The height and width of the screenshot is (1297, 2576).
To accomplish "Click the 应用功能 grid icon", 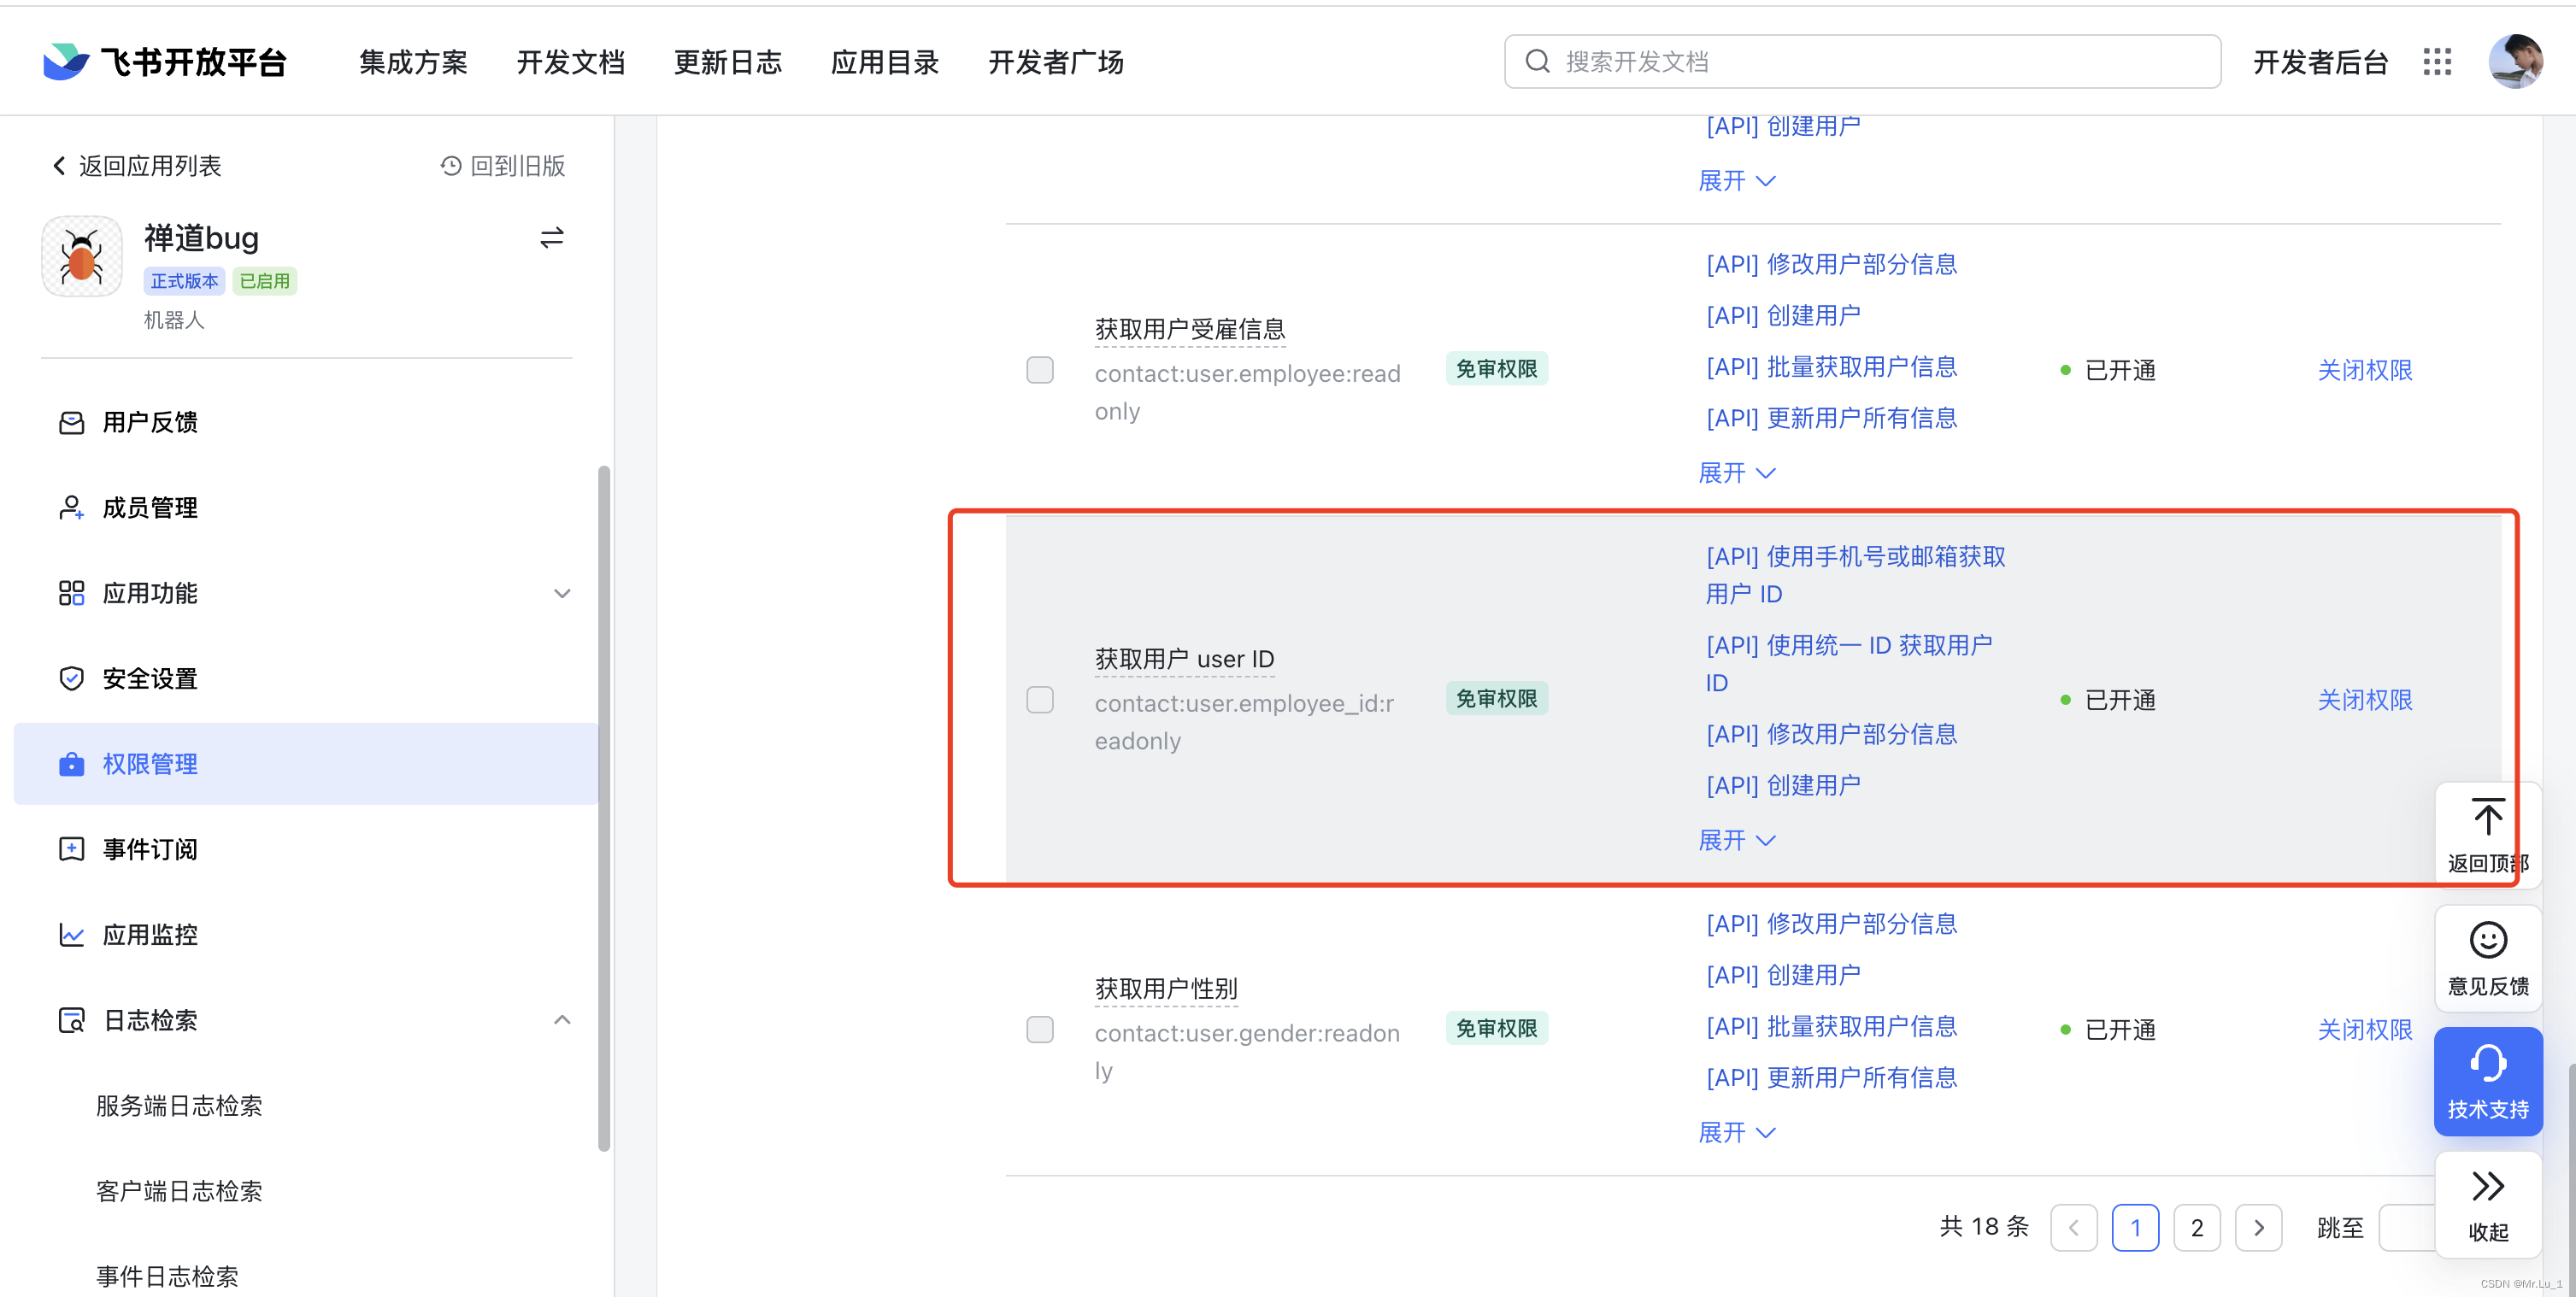I will click(x=71, y=593).
